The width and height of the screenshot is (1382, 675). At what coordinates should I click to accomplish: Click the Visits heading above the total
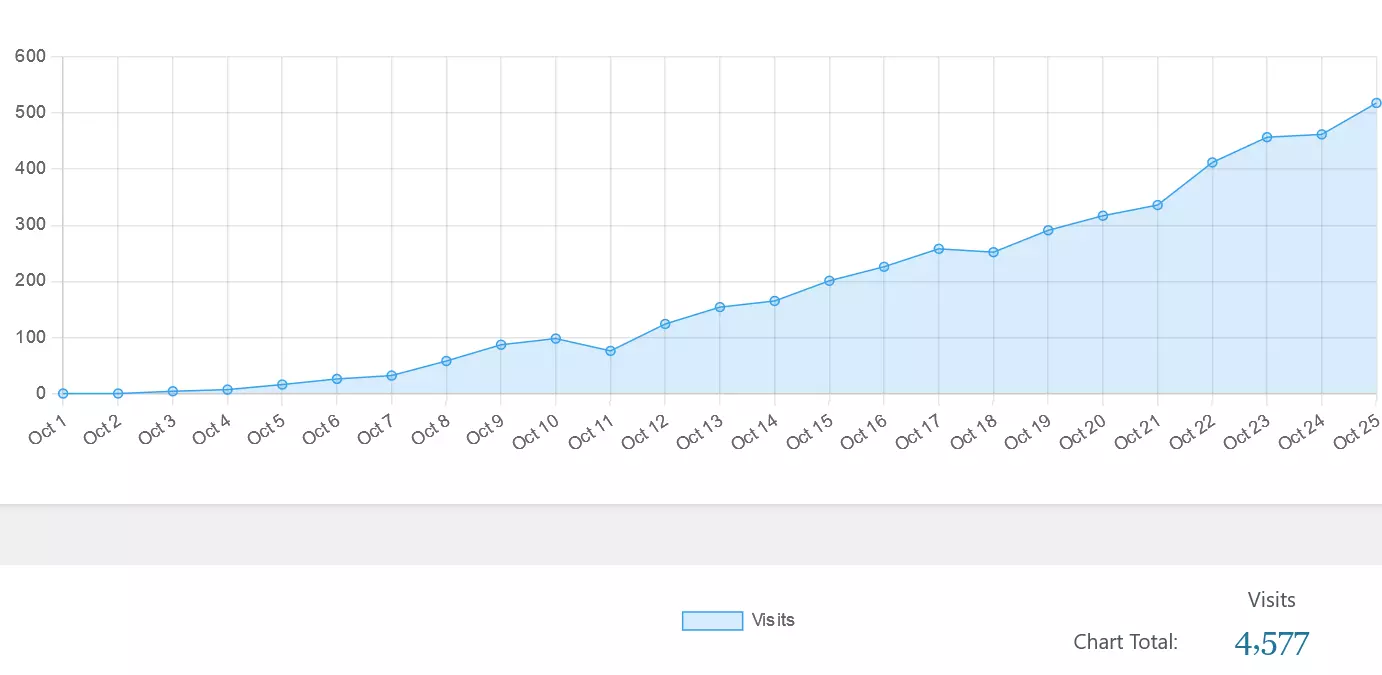1271,600
